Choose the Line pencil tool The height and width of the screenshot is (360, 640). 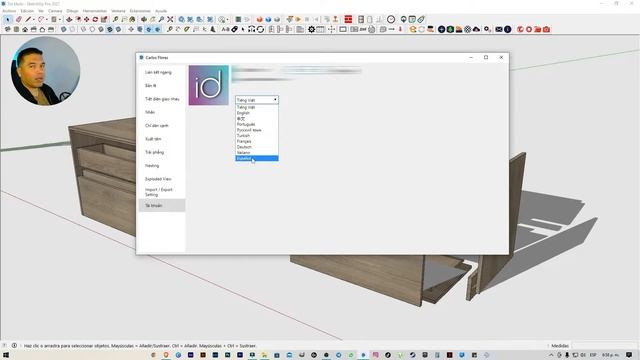[28, 19]
